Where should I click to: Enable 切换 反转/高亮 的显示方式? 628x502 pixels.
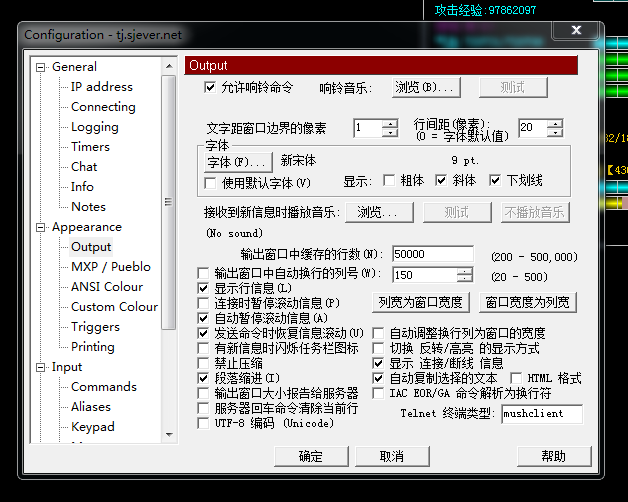[x=378, y=349]
